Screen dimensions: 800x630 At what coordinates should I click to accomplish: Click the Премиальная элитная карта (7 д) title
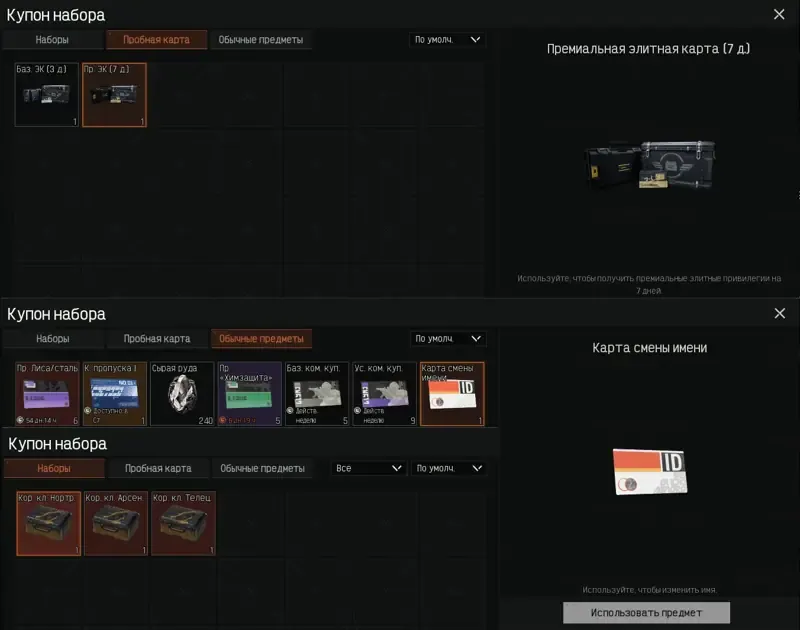click(x=648, y=49)
